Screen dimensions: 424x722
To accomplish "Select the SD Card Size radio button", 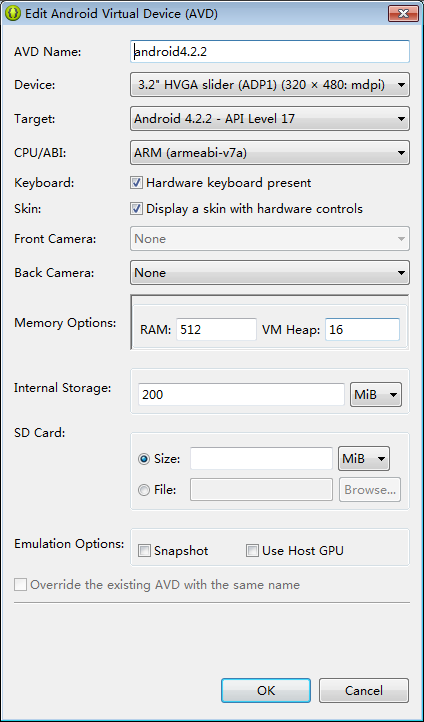I will coord(144,459).
